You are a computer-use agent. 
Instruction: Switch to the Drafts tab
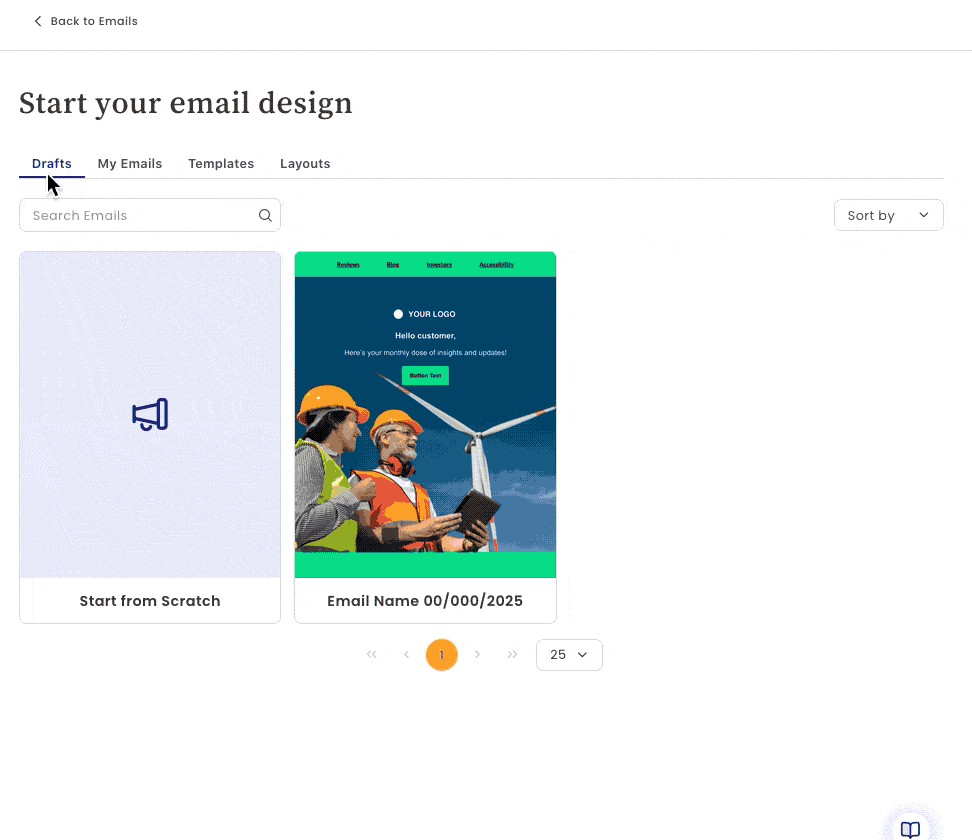pos(52,164)
